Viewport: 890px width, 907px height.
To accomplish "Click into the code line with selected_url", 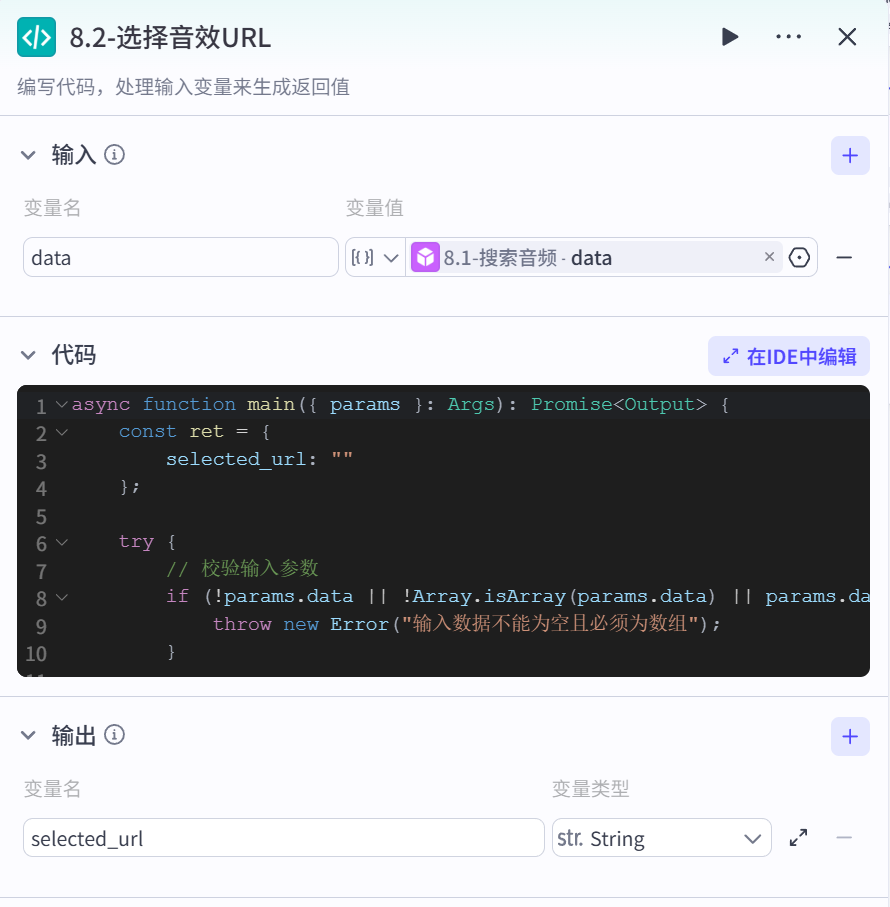I will point(259,459).
